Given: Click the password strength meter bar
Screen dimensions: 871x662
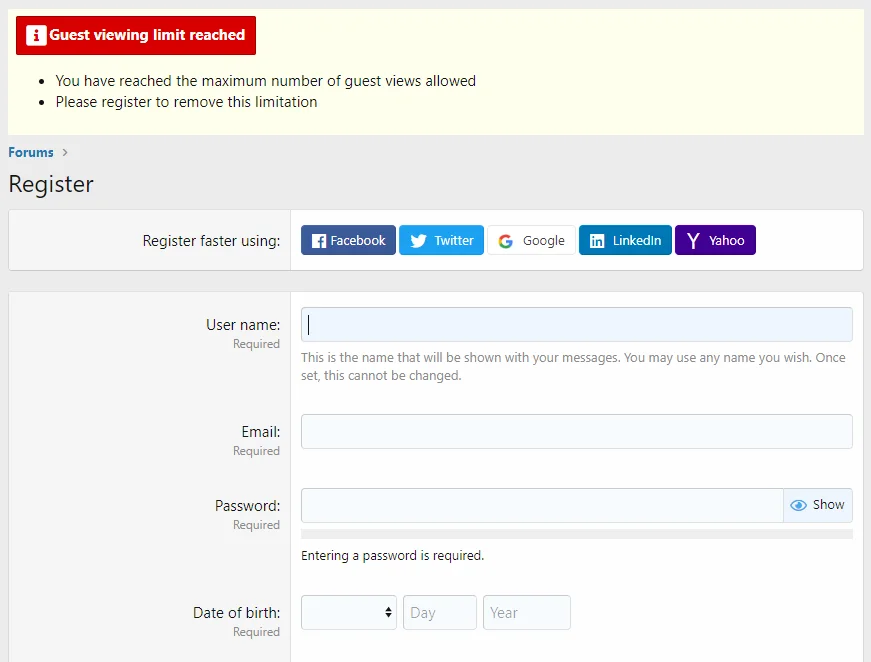Looking at the screenshot, I should click(576, 535).
